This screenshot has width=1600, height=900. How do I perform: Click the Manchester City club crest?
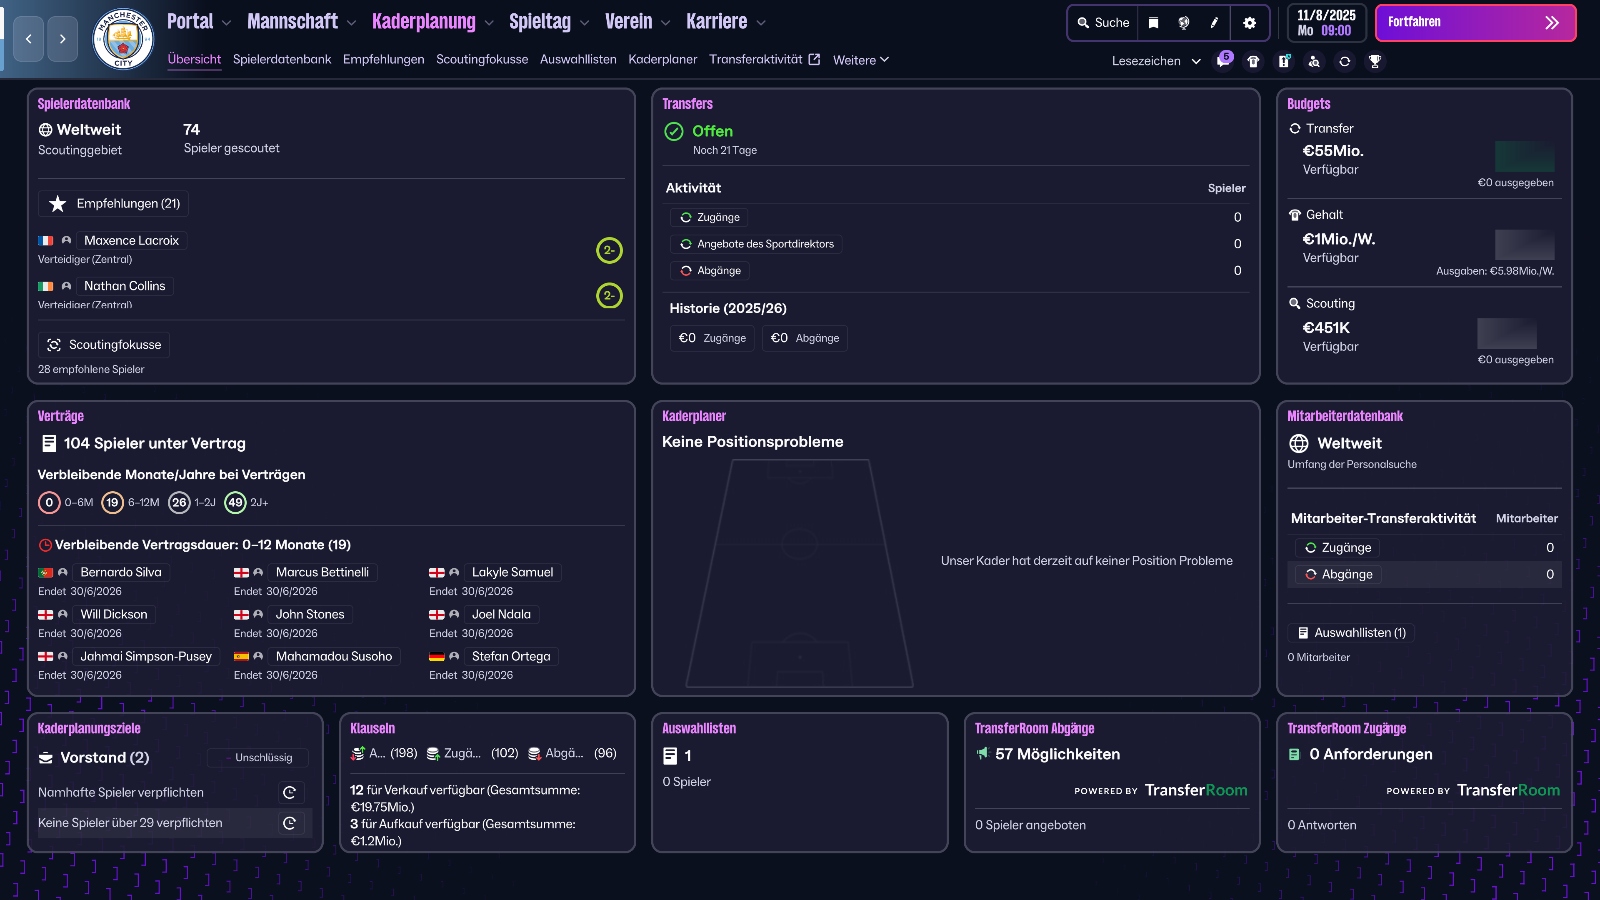[x=122, y=39]
